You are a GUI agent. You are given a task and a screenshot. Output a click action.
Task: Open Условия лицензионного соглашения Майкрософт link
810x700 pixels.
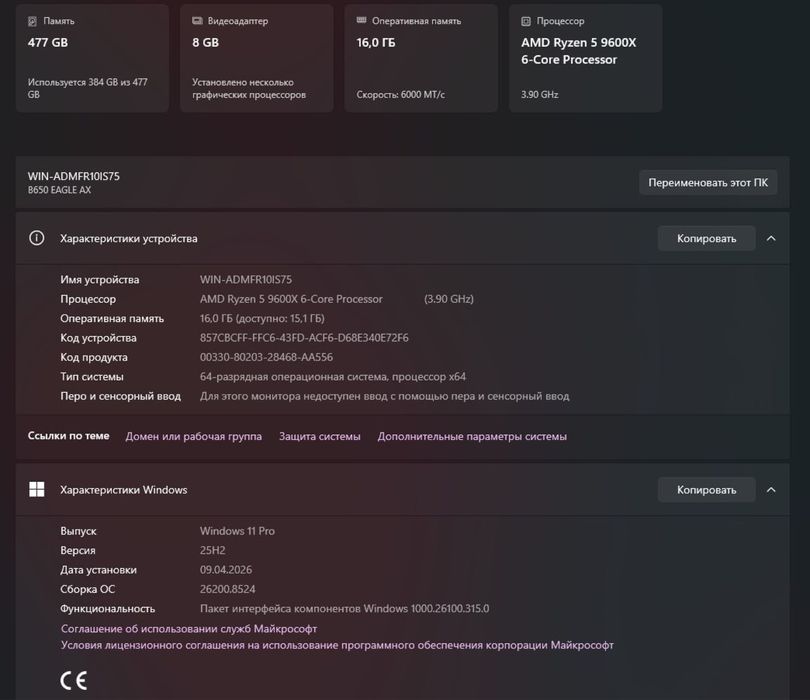(x=337, y=645)
